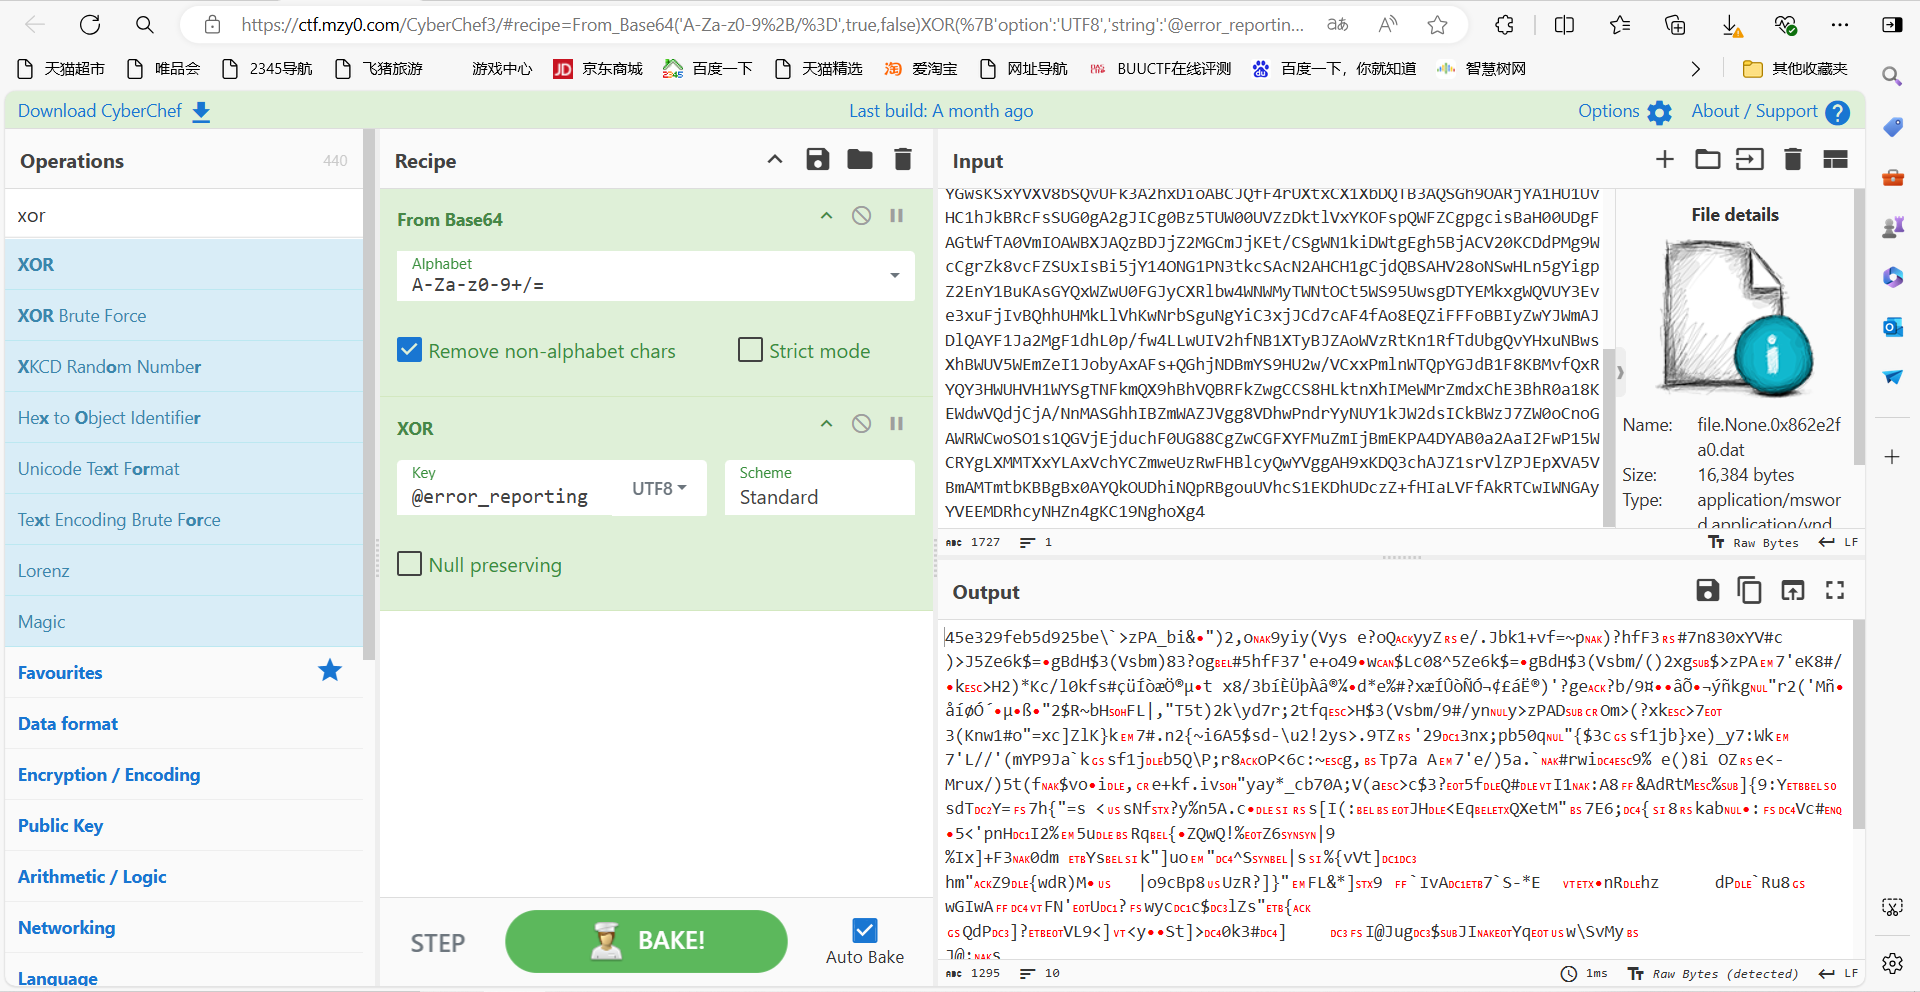Toggle Favourites star icon
Viewport: 1920px width, 992px height.
(330, 671)
